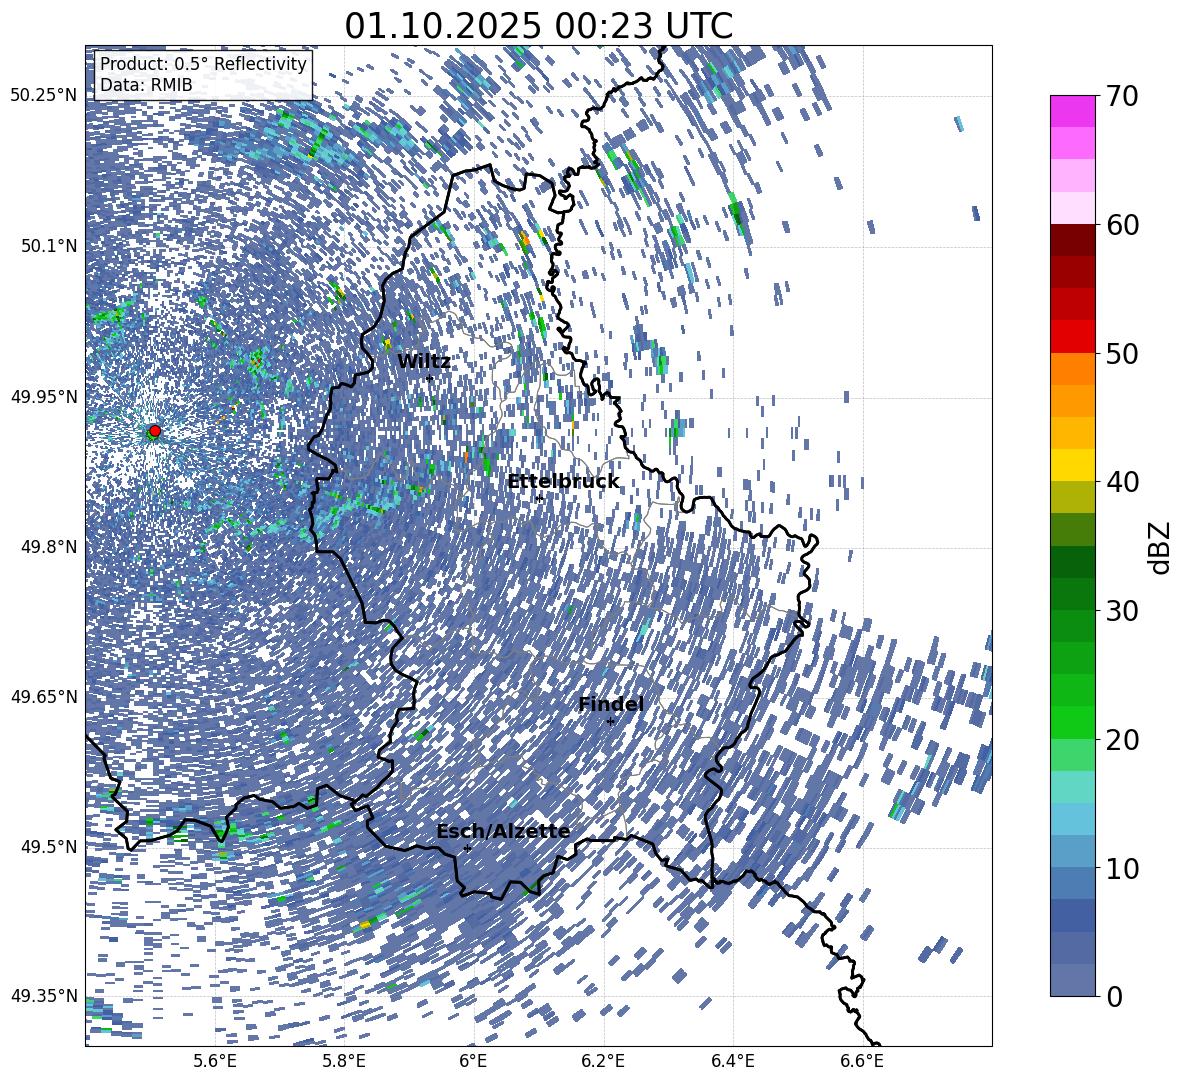Click the 6.6°E longitude label
This screenshot has width=1184, height=1081.
point(862,1061)
